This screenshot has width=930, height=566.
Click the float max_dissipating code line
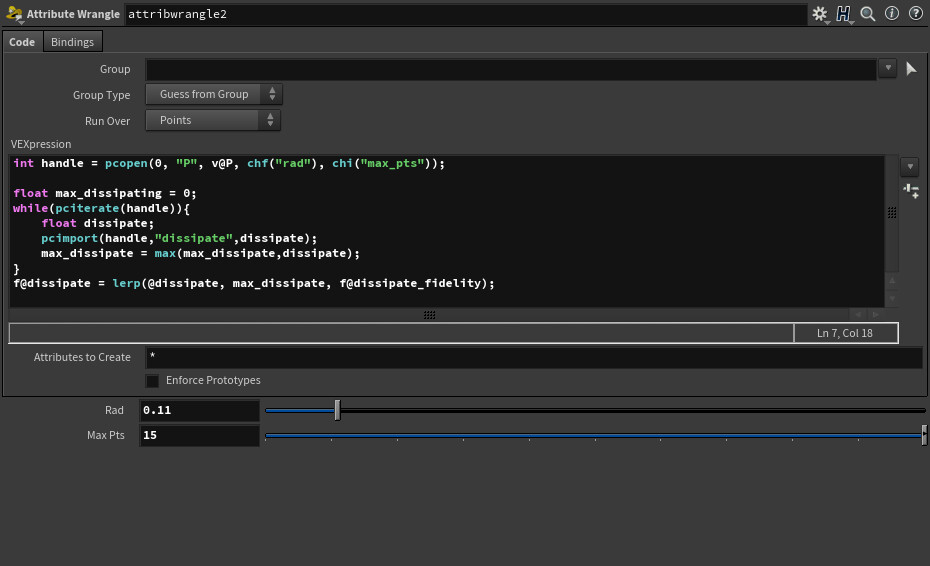pyautogui.click(x=104, y=193)
